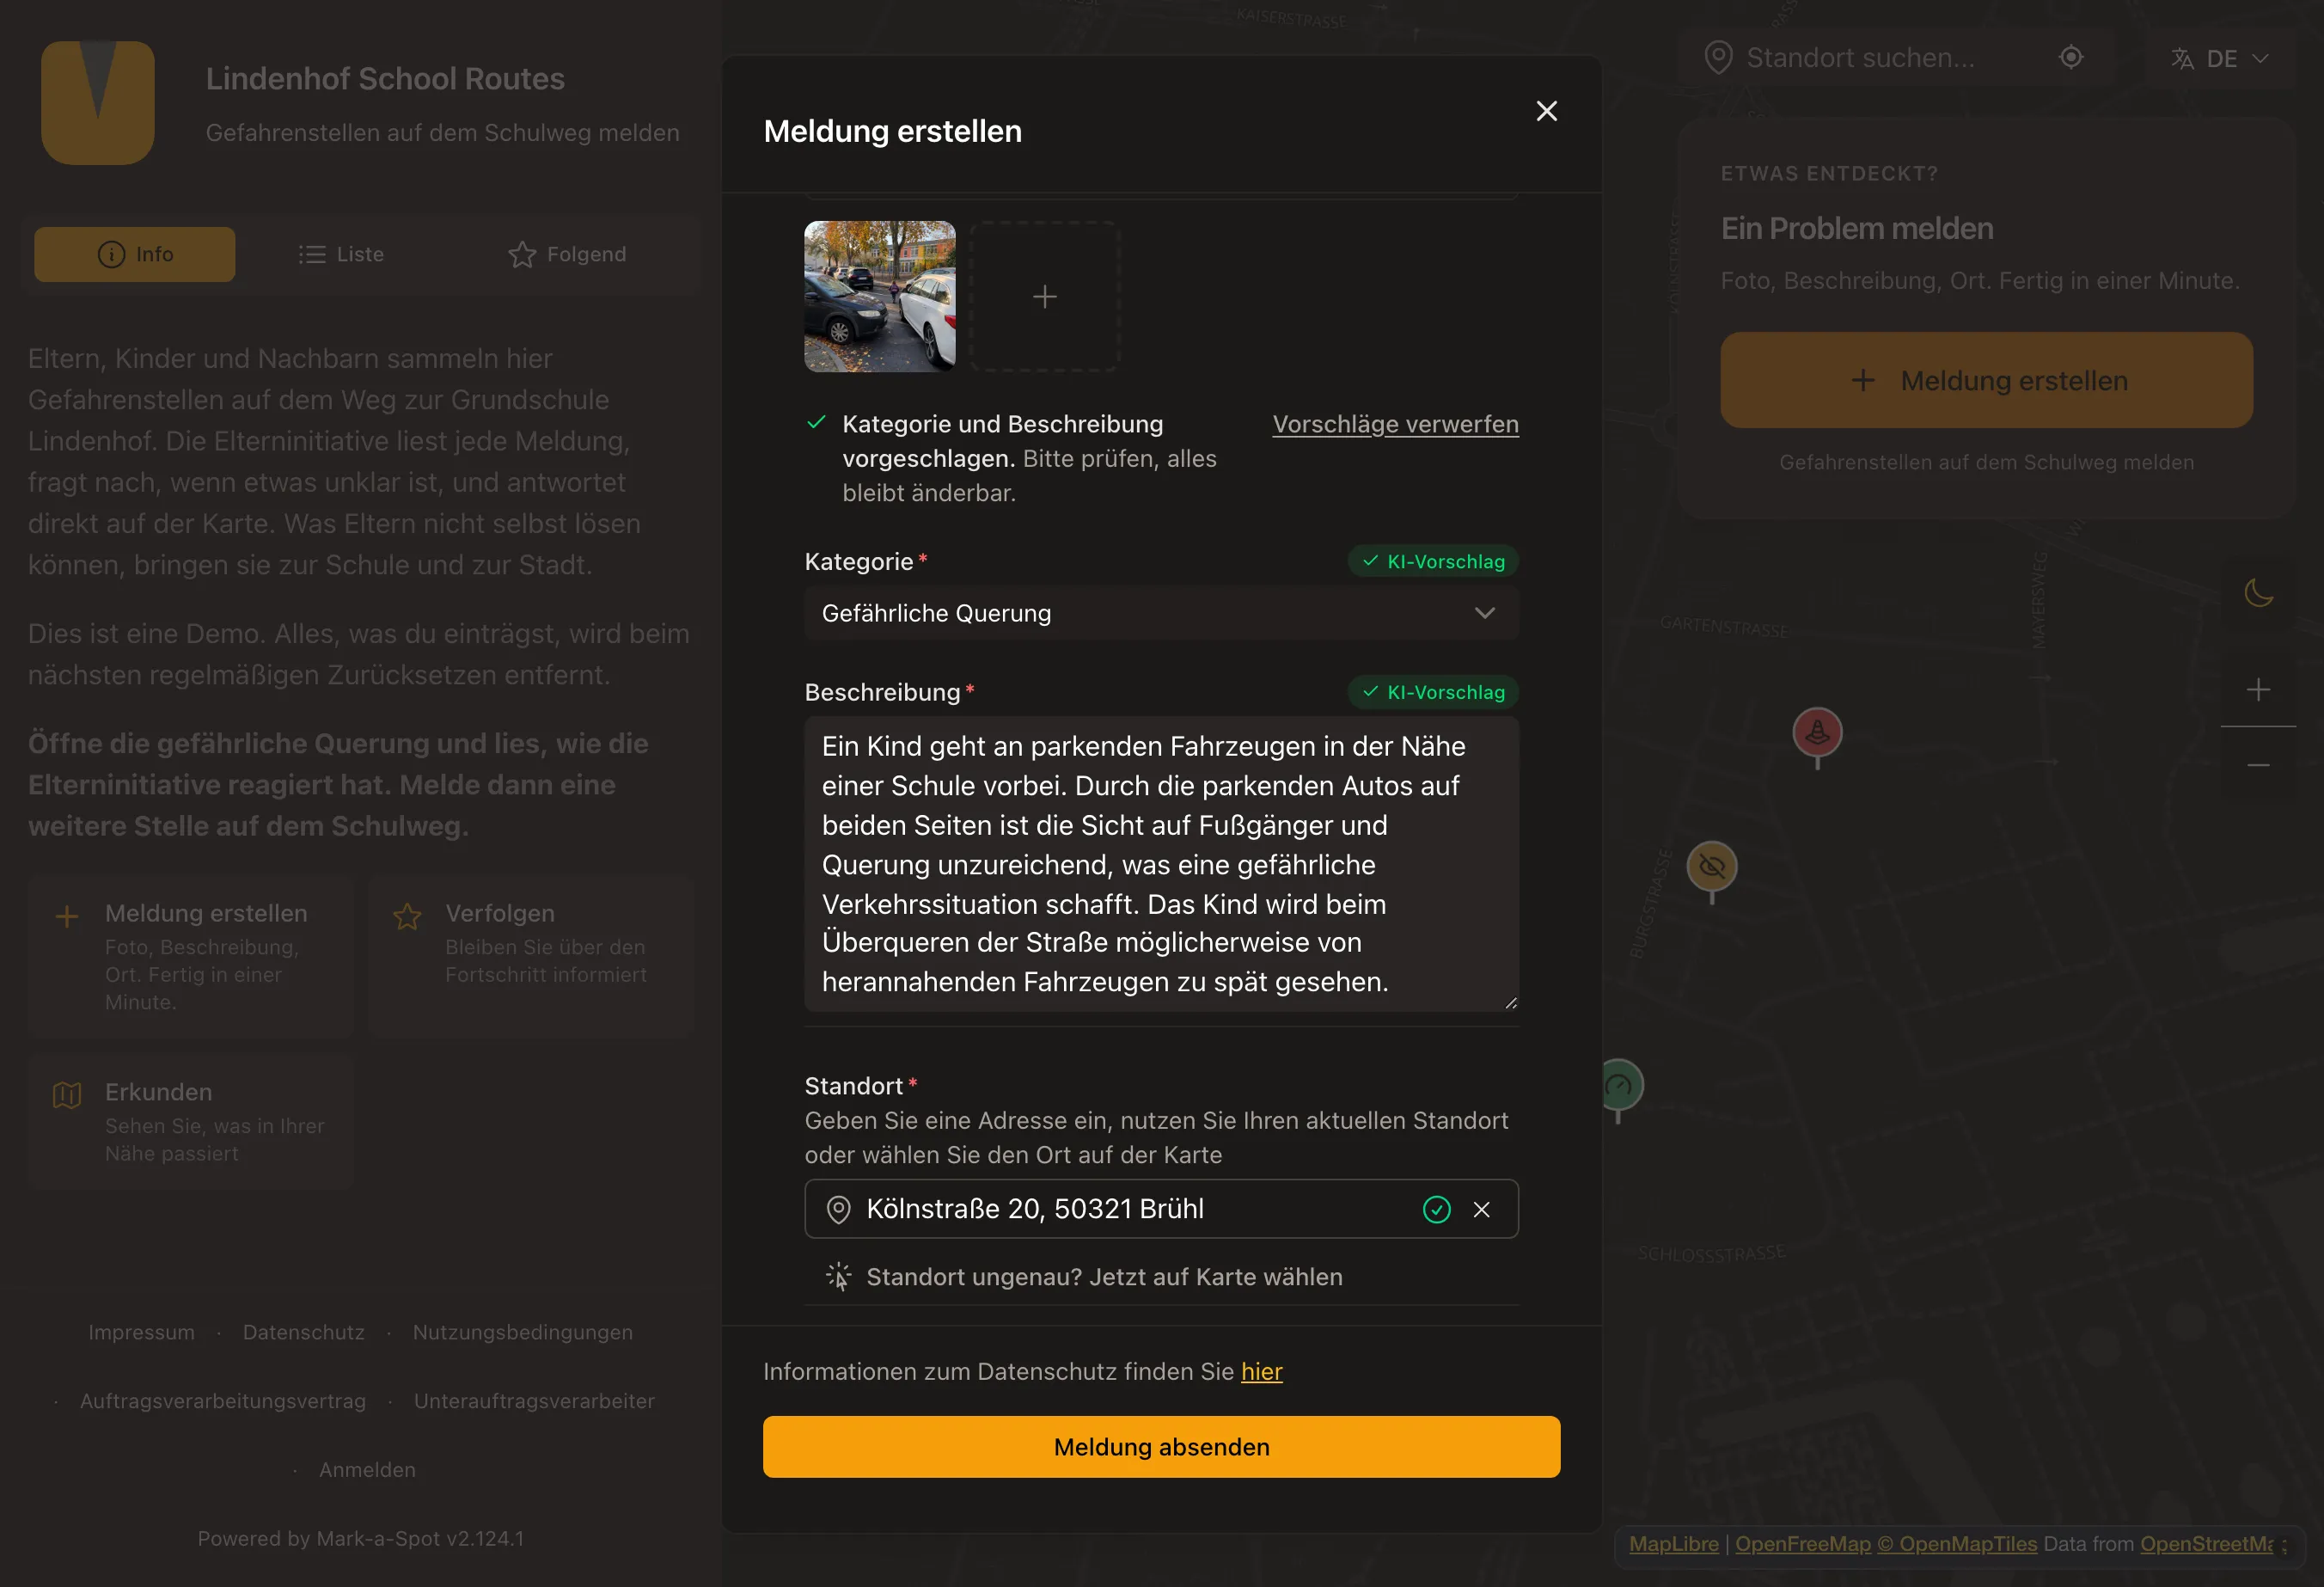The width and height of the screenshot is (2324, 1587).
Task: Open the uploaded street photo thumbnail
Action: click(880, 297)
